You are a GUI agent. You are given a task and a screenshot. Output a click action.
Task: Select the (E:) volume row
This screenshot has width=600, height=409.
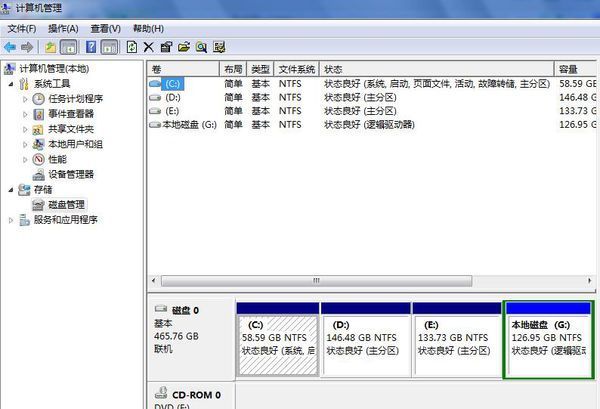tap(372, 111)
